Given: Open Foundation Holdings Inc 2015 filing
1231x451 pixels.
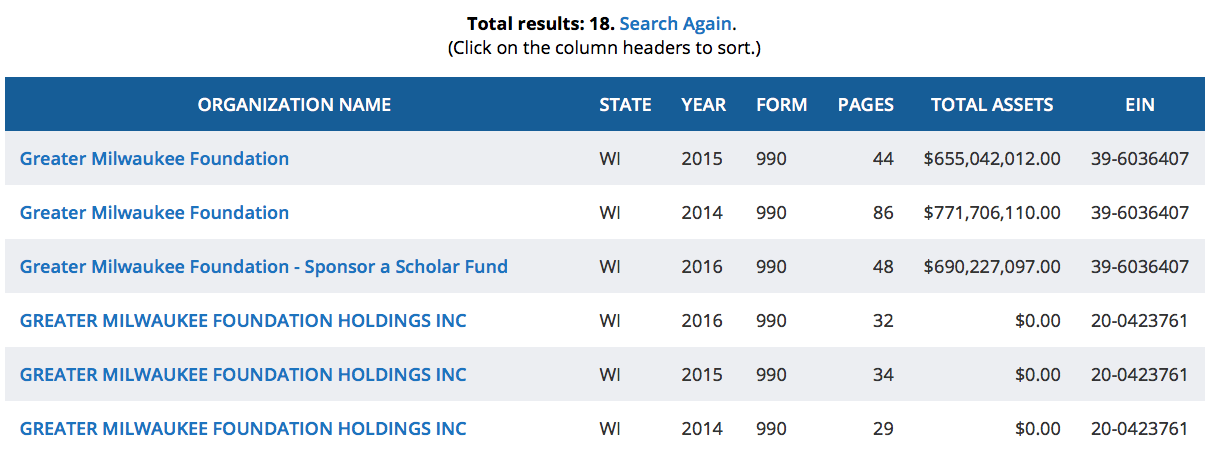Looking at the screenshot, I should tap(243, 375).
